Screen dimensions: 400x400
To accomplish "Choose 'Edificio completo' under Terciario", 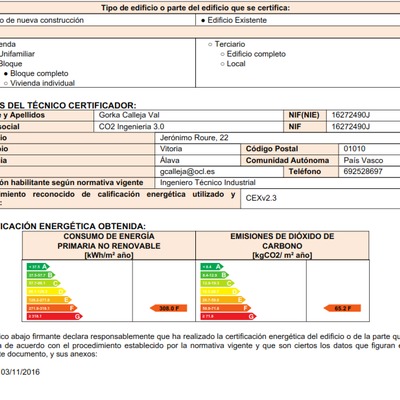I will click(x=222, y=54).
